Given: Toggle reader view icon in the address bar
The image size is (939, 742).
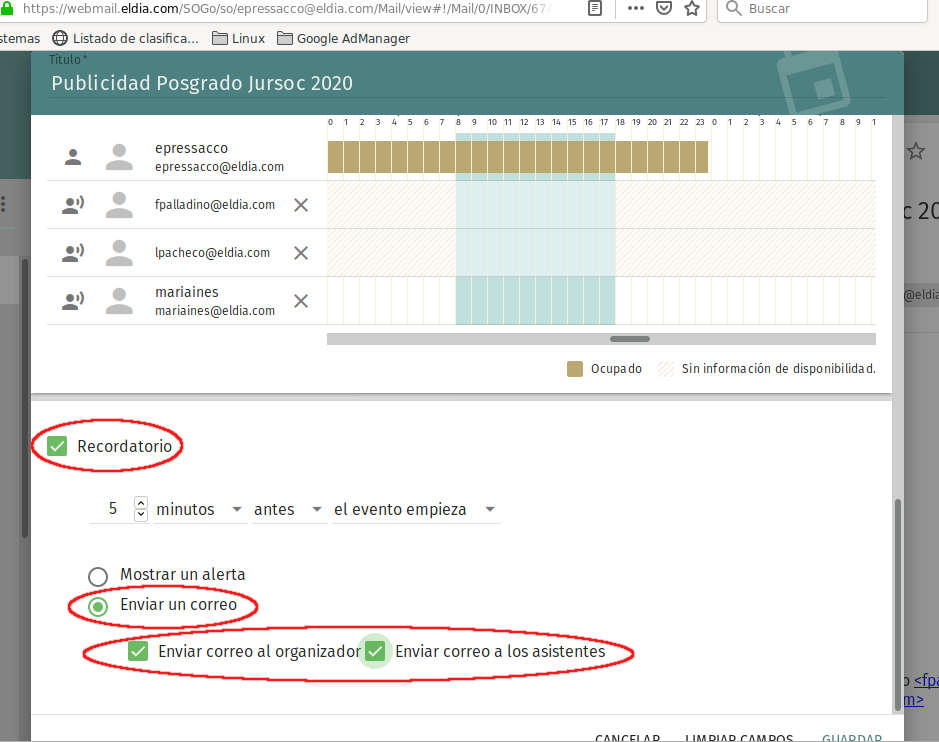Looking at the screenshot, I should pyautogui.click(x=595, y=9).
